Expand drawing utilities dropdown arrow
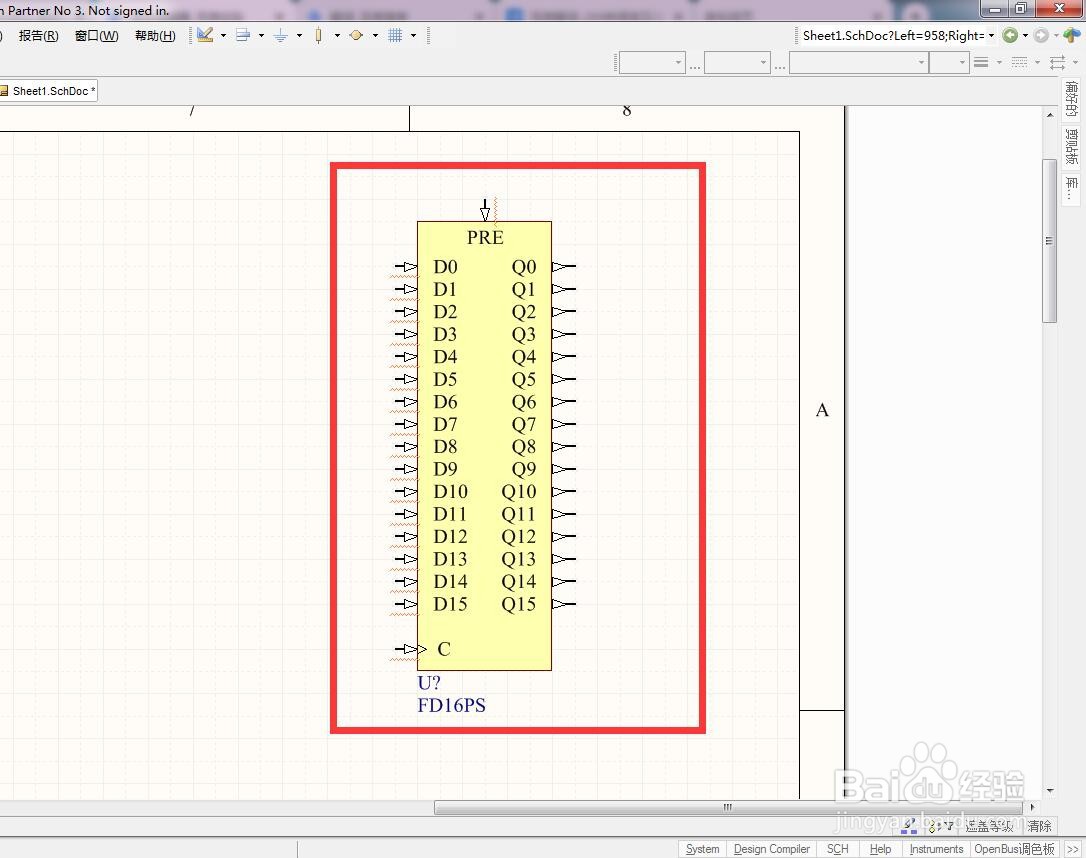Screen dimensions: 1086x858 click(x=223, y=35)
